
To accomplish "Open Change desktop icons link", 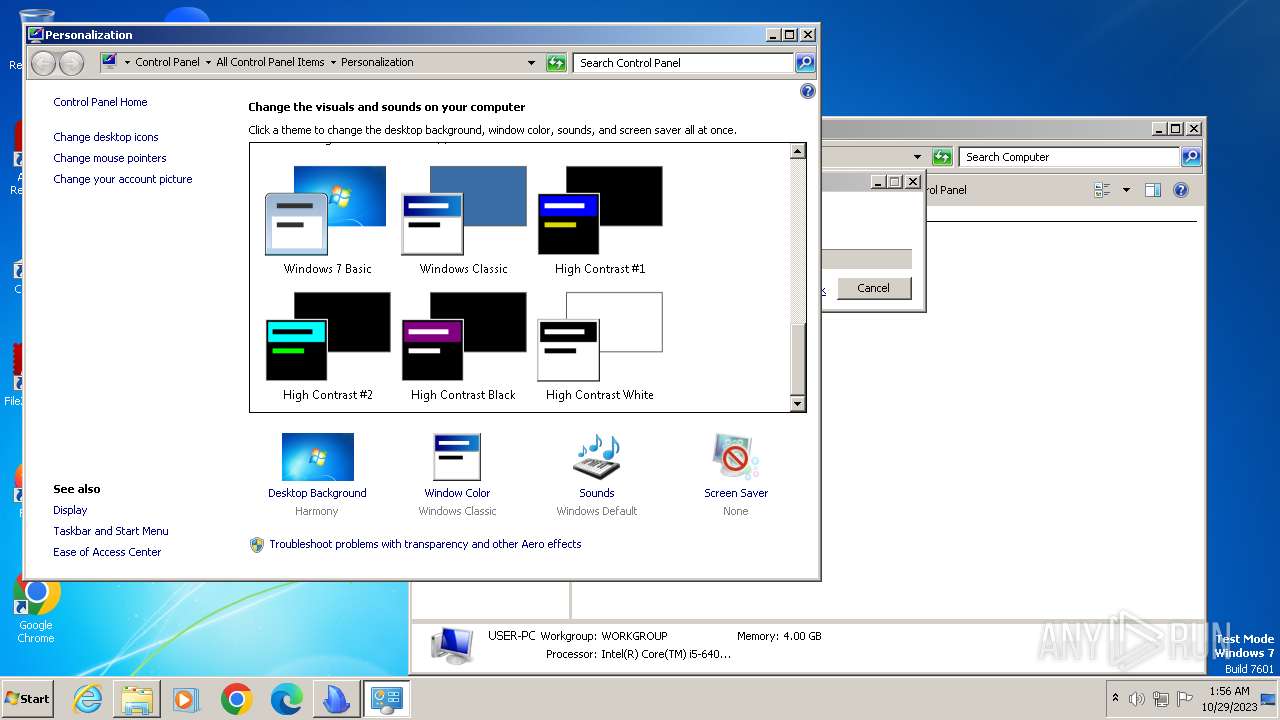I will coord(106,137).
